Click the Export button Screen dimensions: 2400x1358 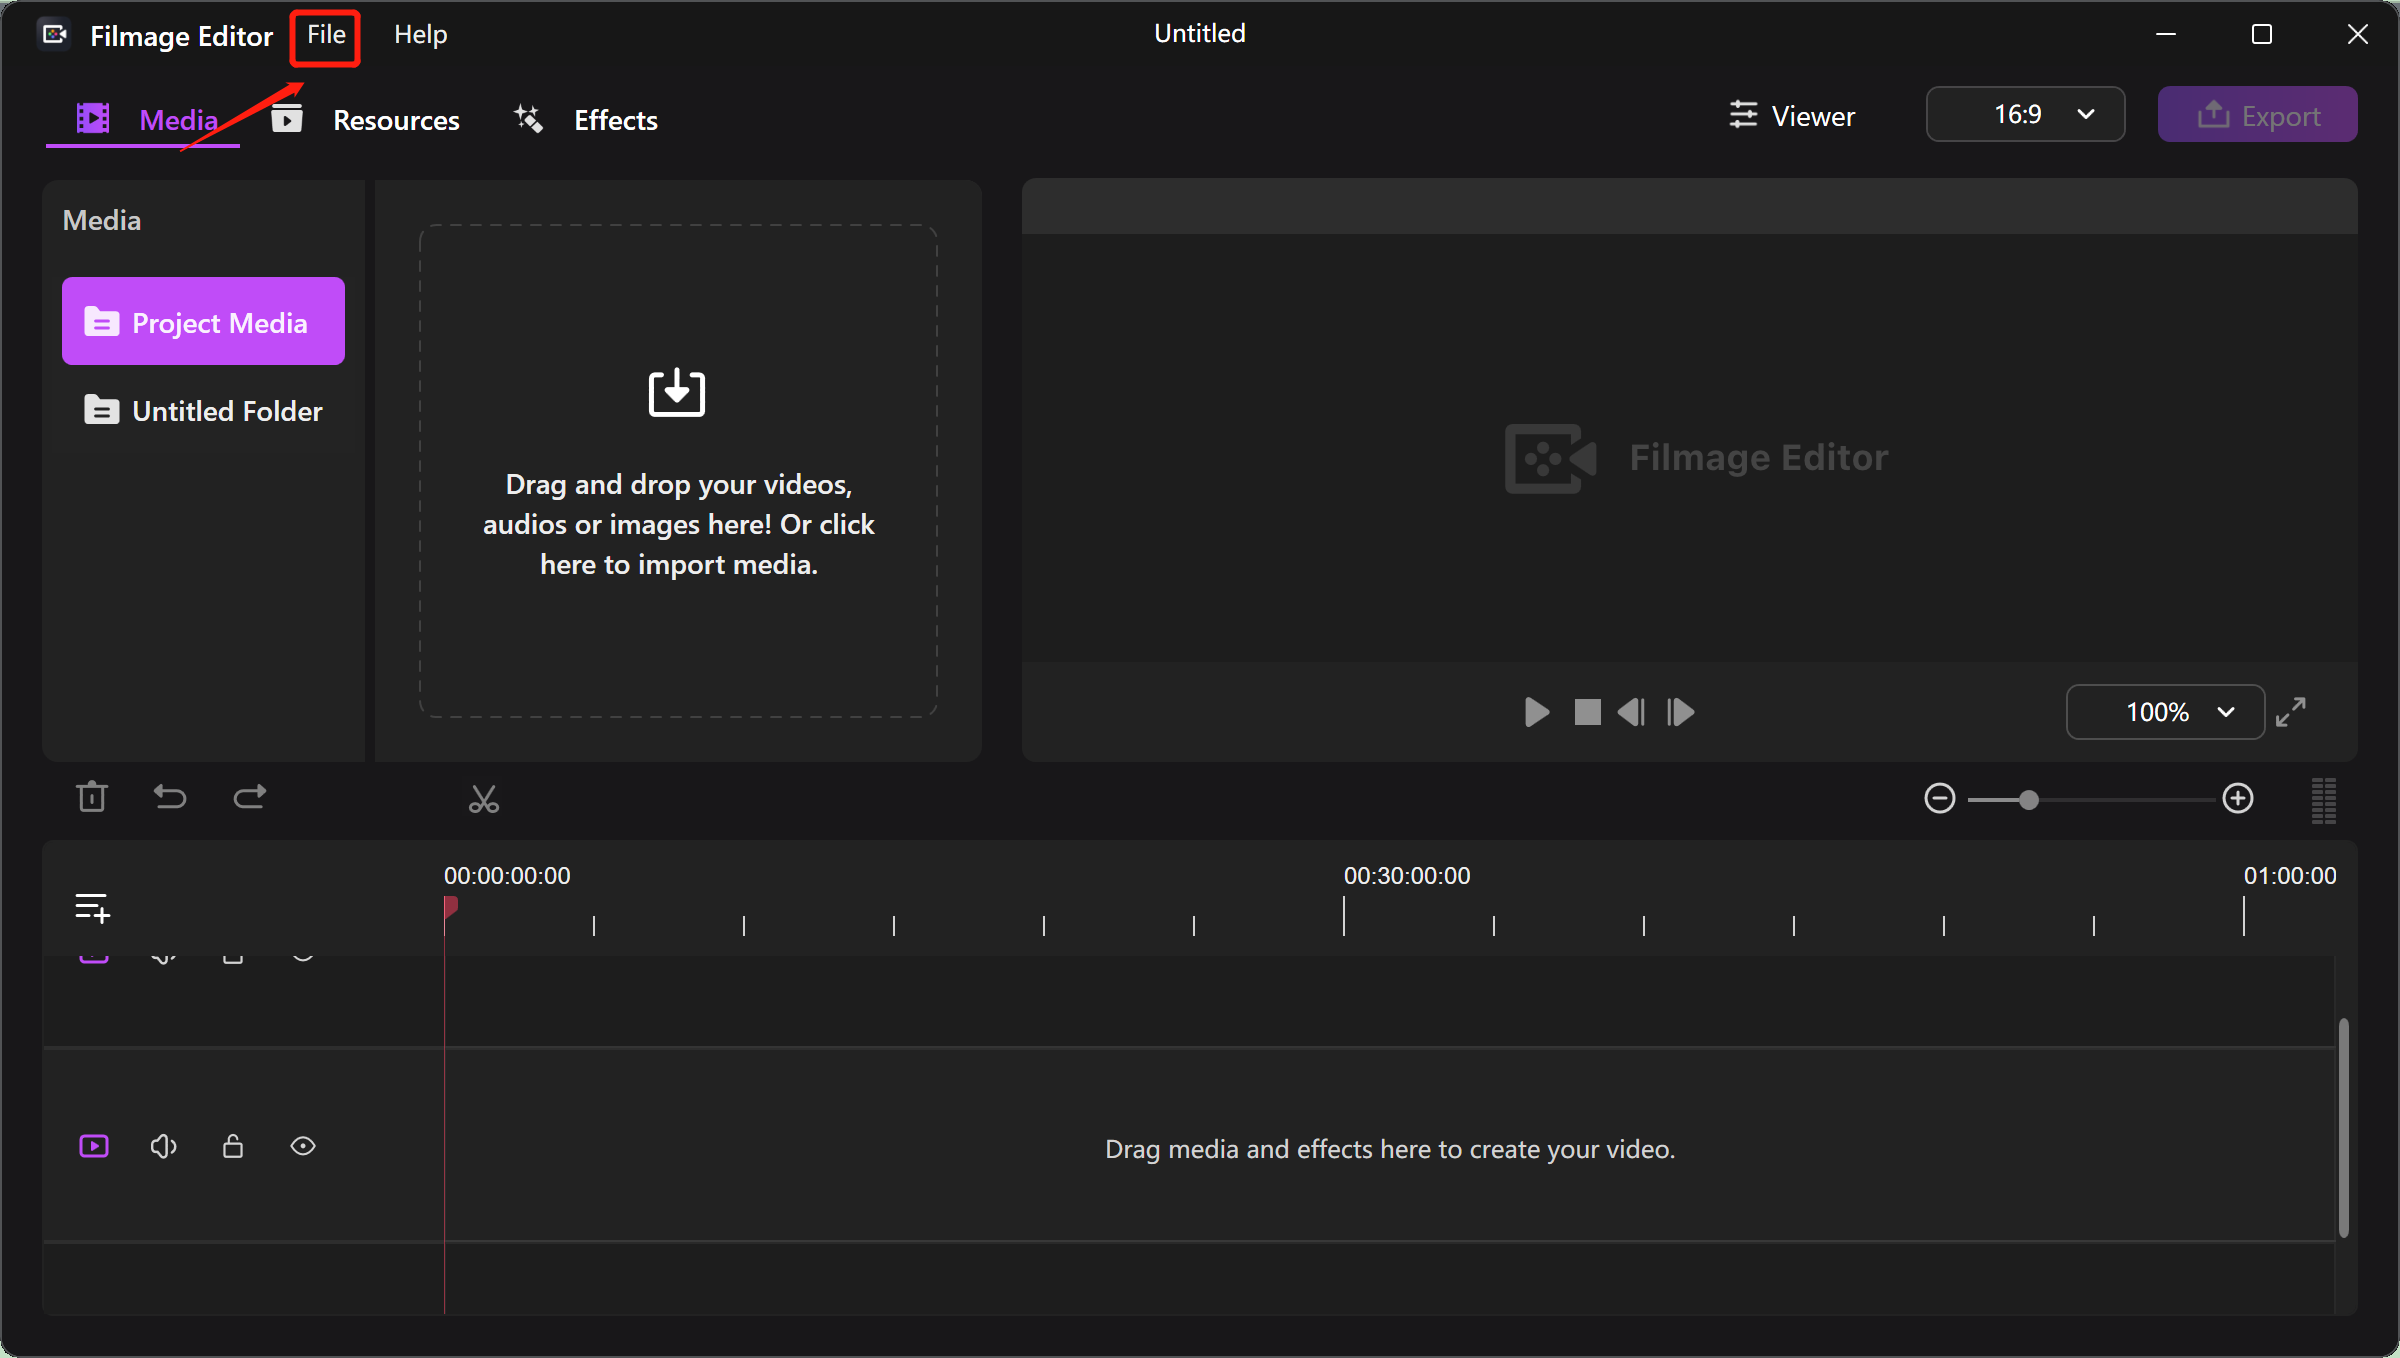tap(2257, 115)
